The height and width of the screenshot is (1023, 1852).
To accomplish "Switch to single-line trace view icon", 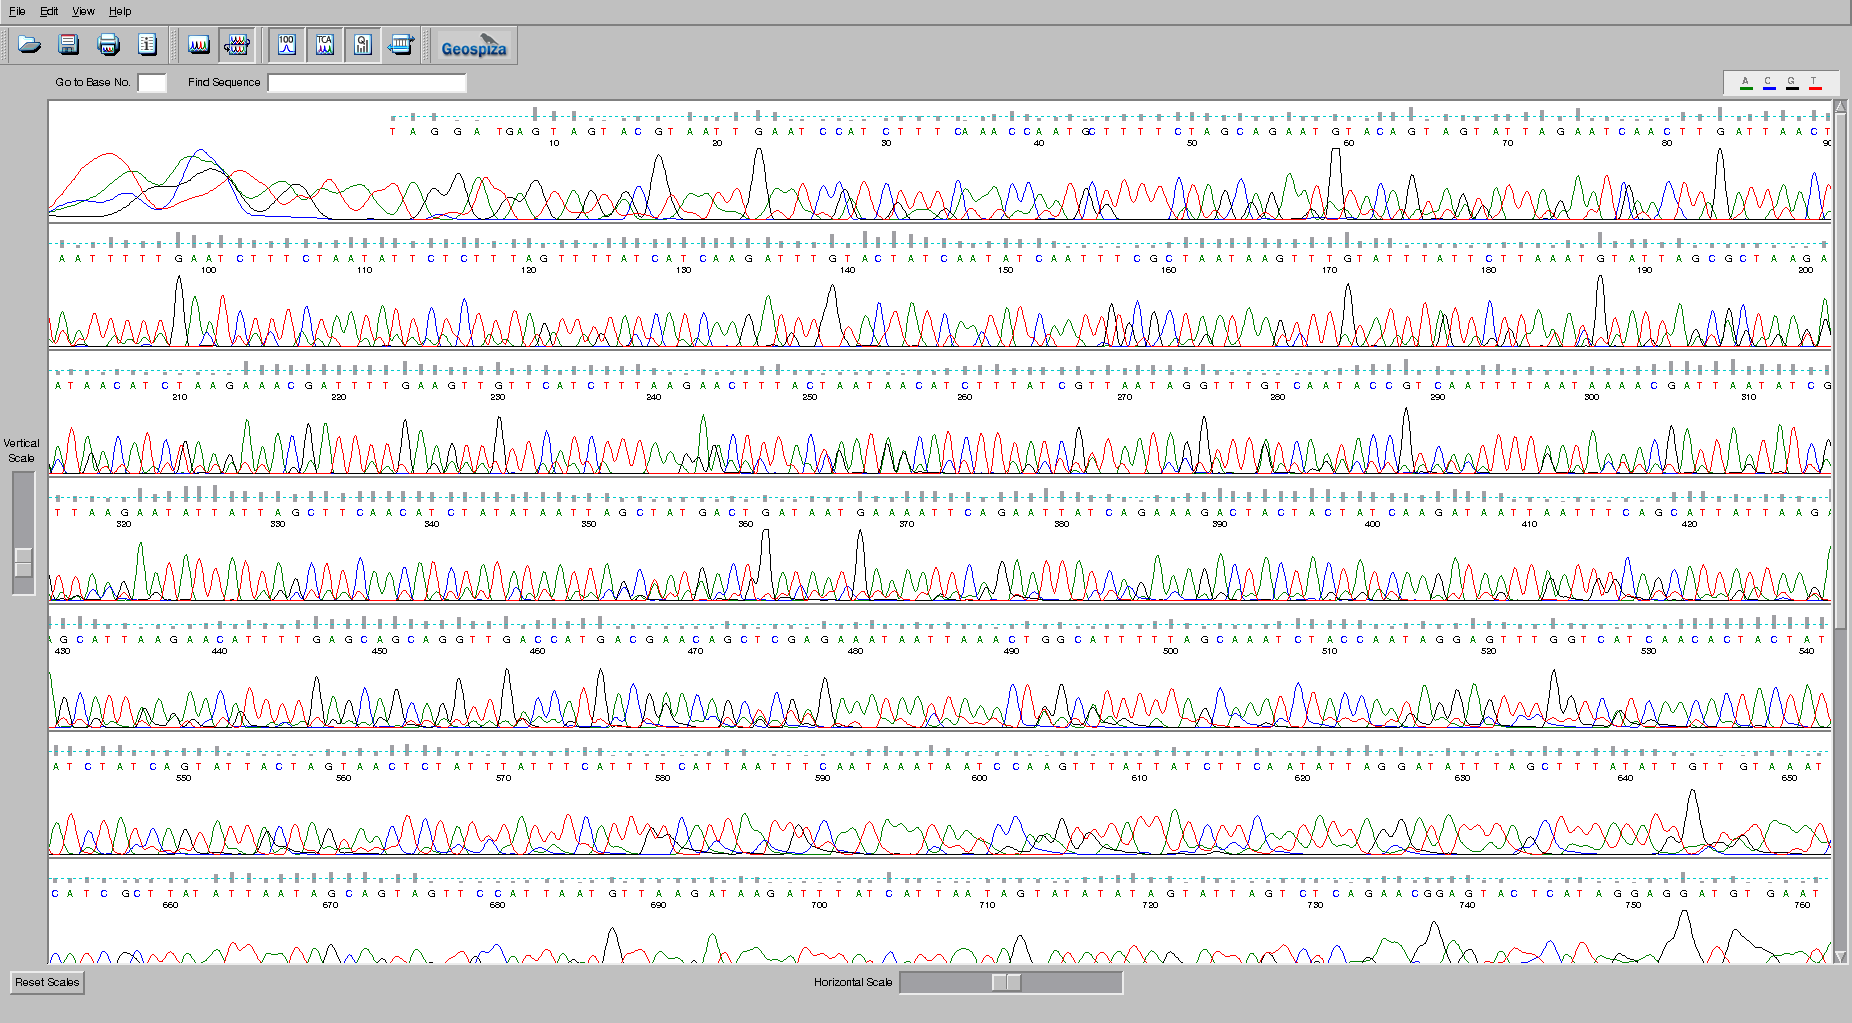I will coord(198,45).
